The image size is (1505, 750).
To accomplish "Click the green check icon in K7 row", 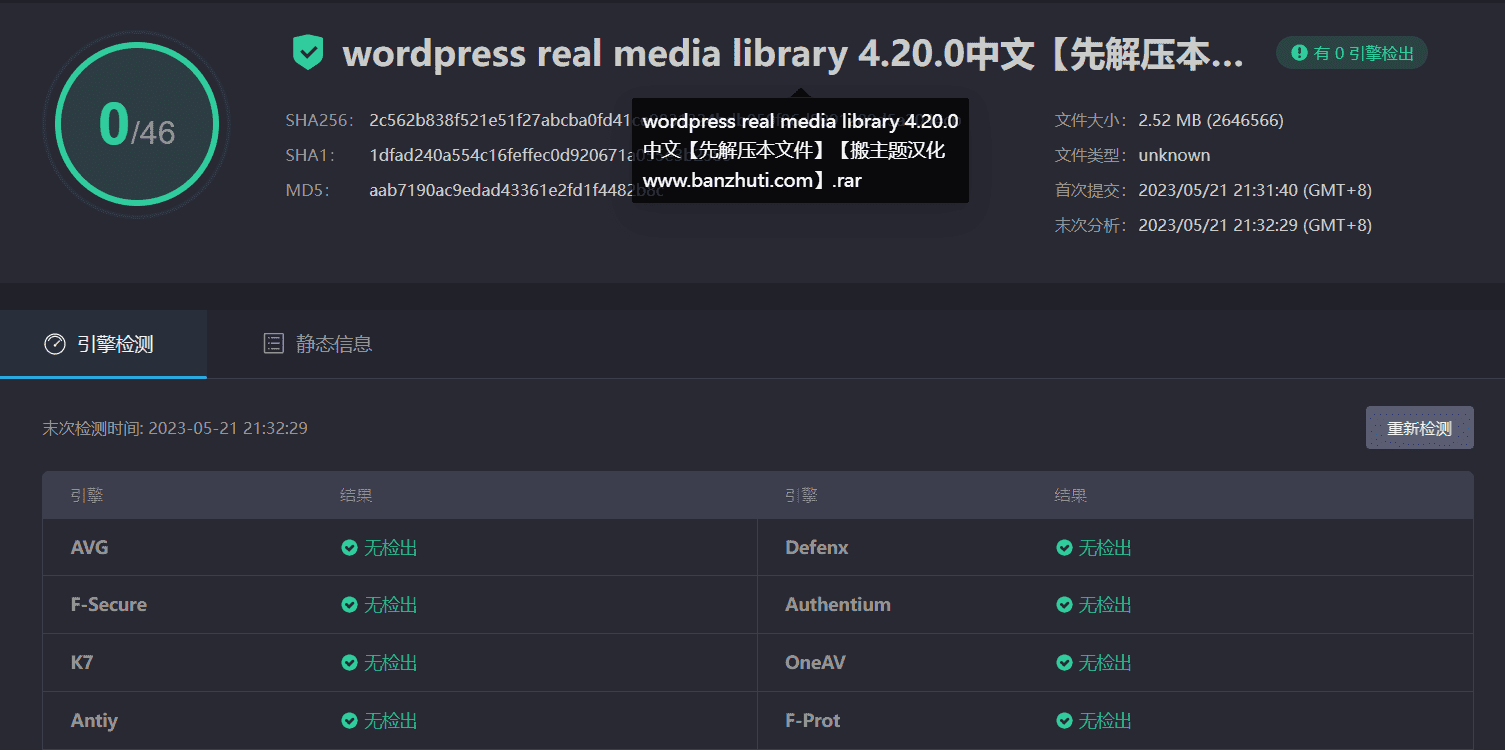I will click(349, 663).
